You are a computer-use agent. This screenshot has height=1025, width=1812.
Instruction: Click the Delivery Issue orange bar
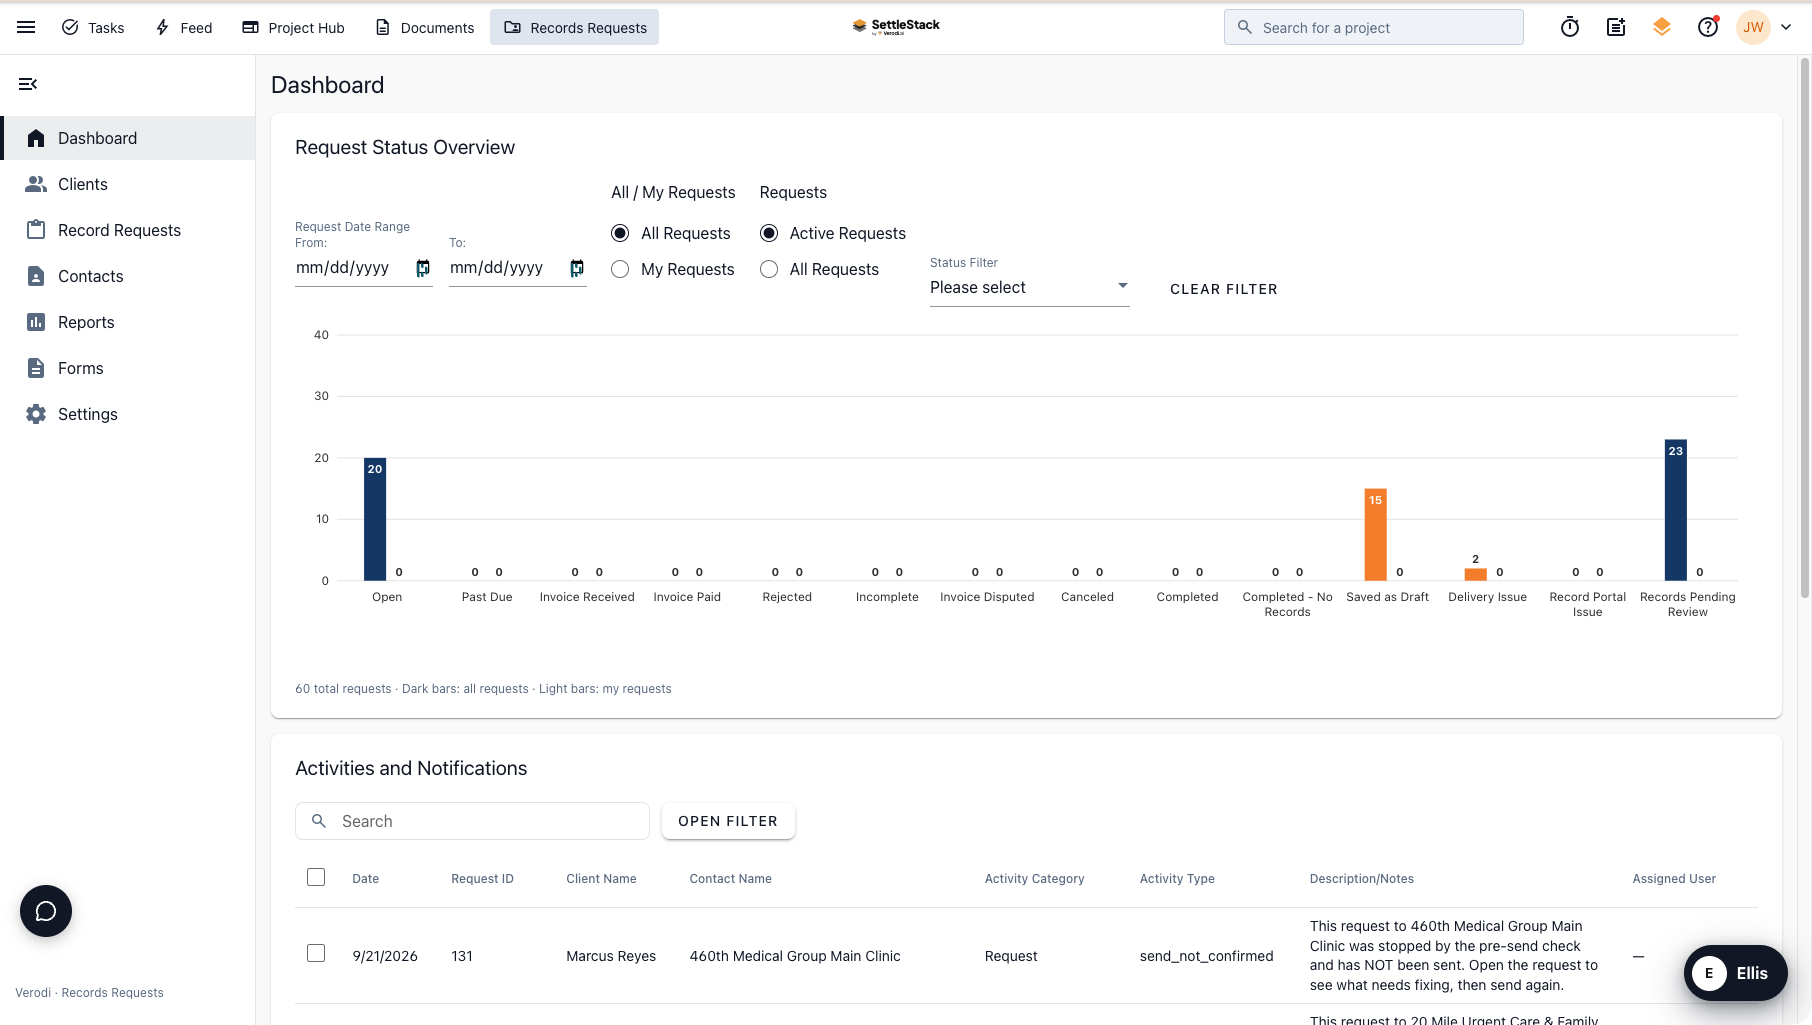click(x=1476, y=574)
